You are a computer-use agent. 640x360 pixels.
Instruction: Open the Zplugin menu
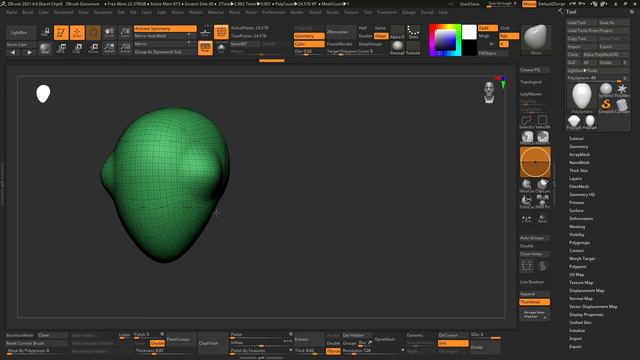pyautogui.click(x=409, y=13)
